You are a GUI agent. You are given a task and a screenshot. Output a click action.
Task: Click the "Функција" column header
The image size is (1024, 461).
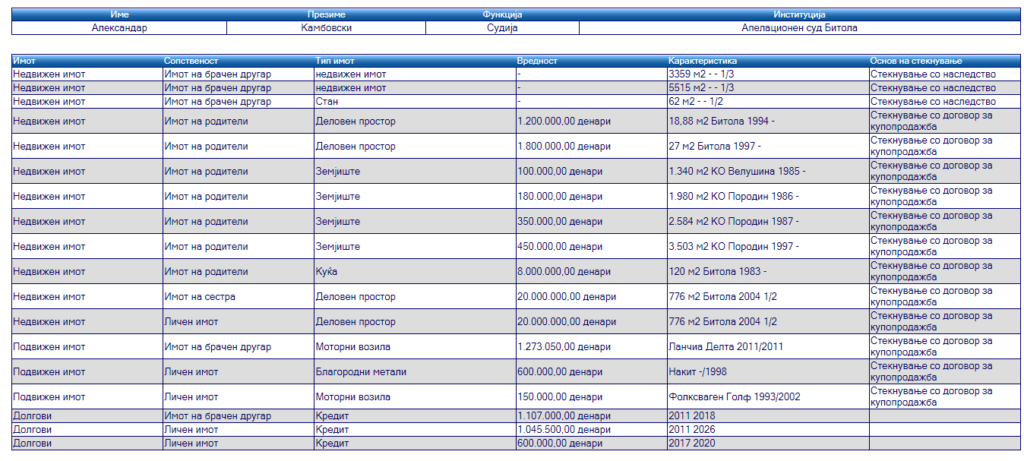[502, 15]
